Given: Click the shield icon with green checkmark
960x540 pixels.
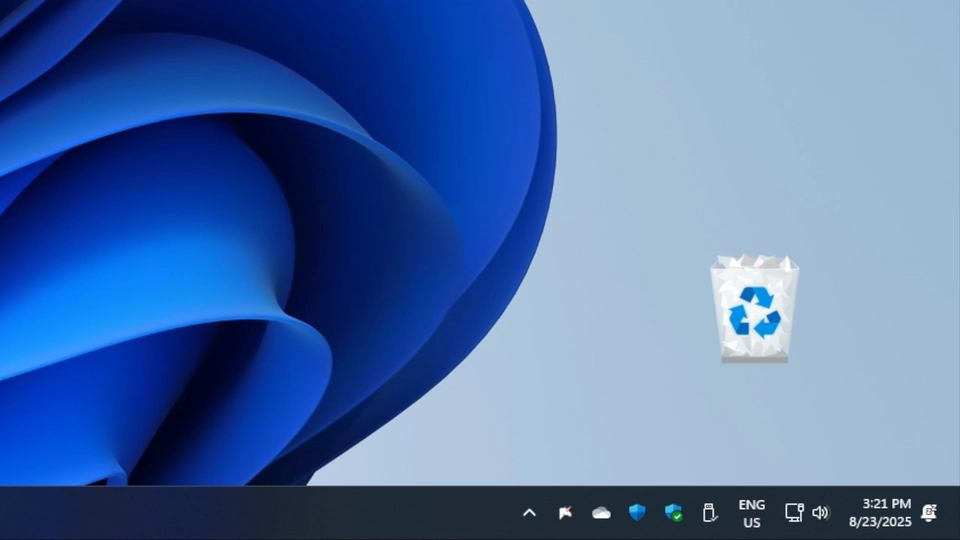Looking at the screenshot, I should [673, 512].
